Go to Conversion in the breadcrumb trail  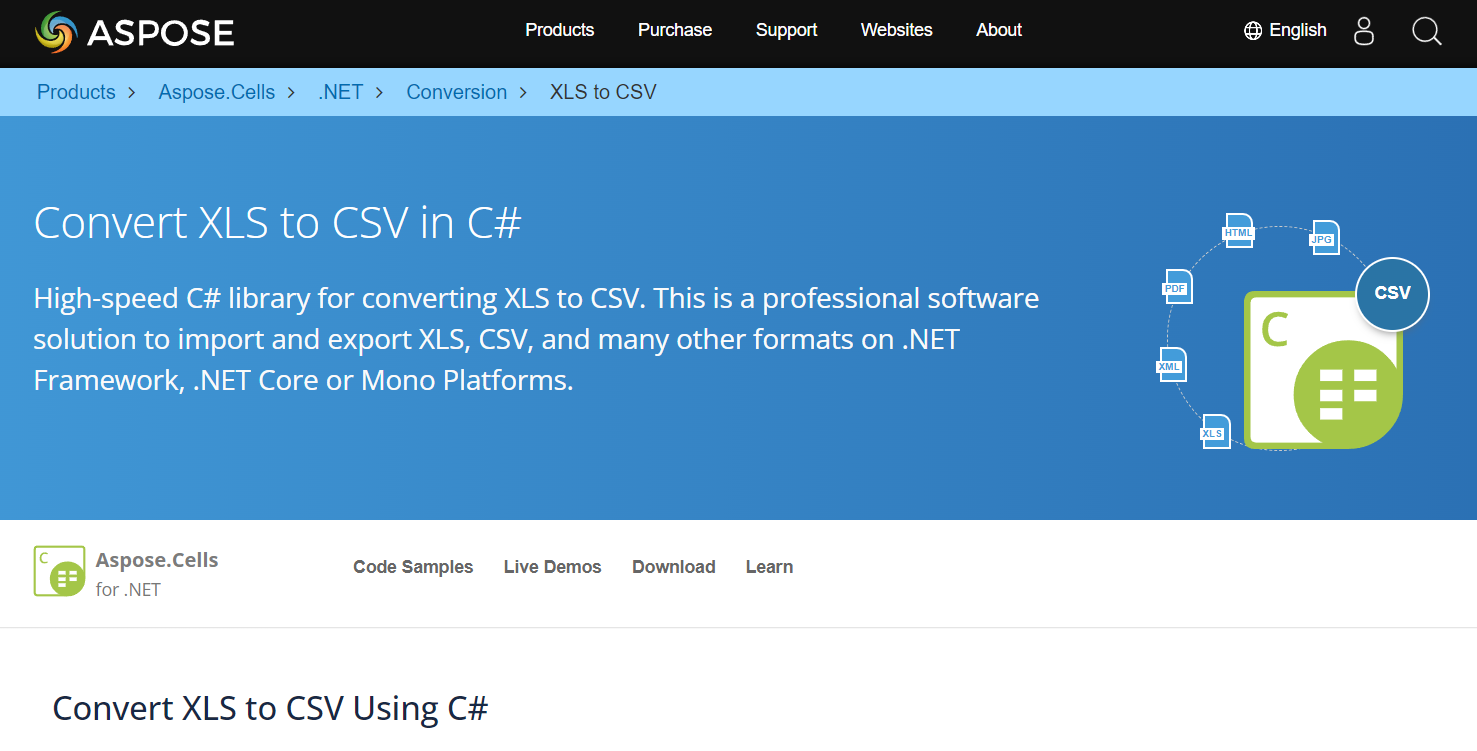pyautogui.click(x=456, y=91)
